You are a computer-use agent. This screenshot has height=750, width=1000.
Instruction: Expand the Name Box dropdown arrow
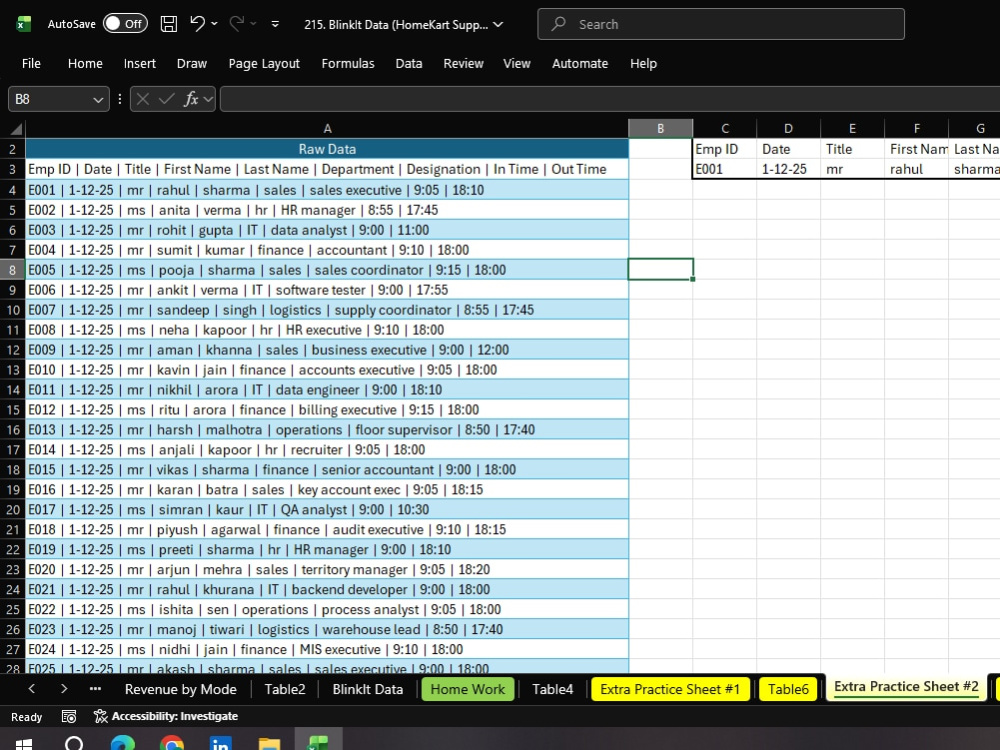point(98,99)
